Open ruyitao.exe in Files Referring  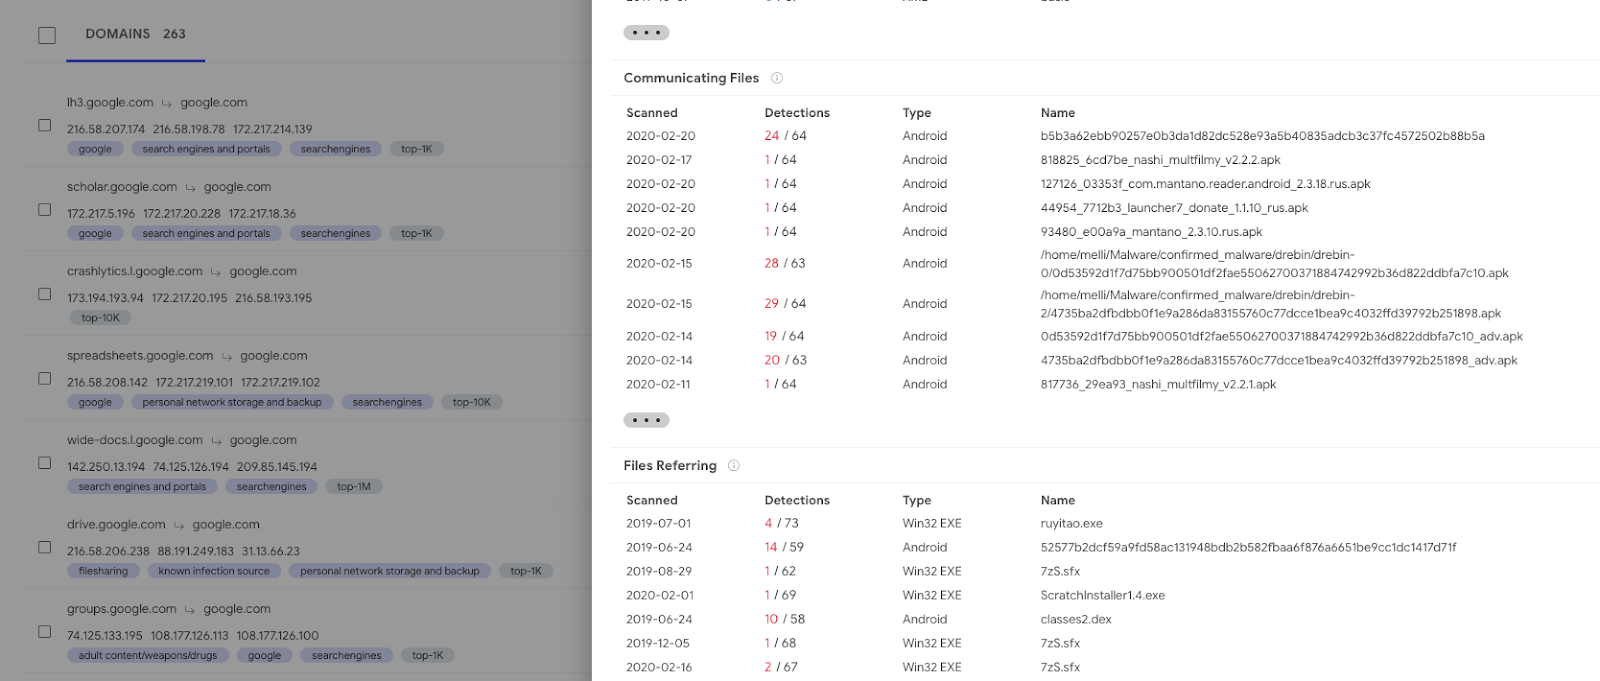(1071, 524)
